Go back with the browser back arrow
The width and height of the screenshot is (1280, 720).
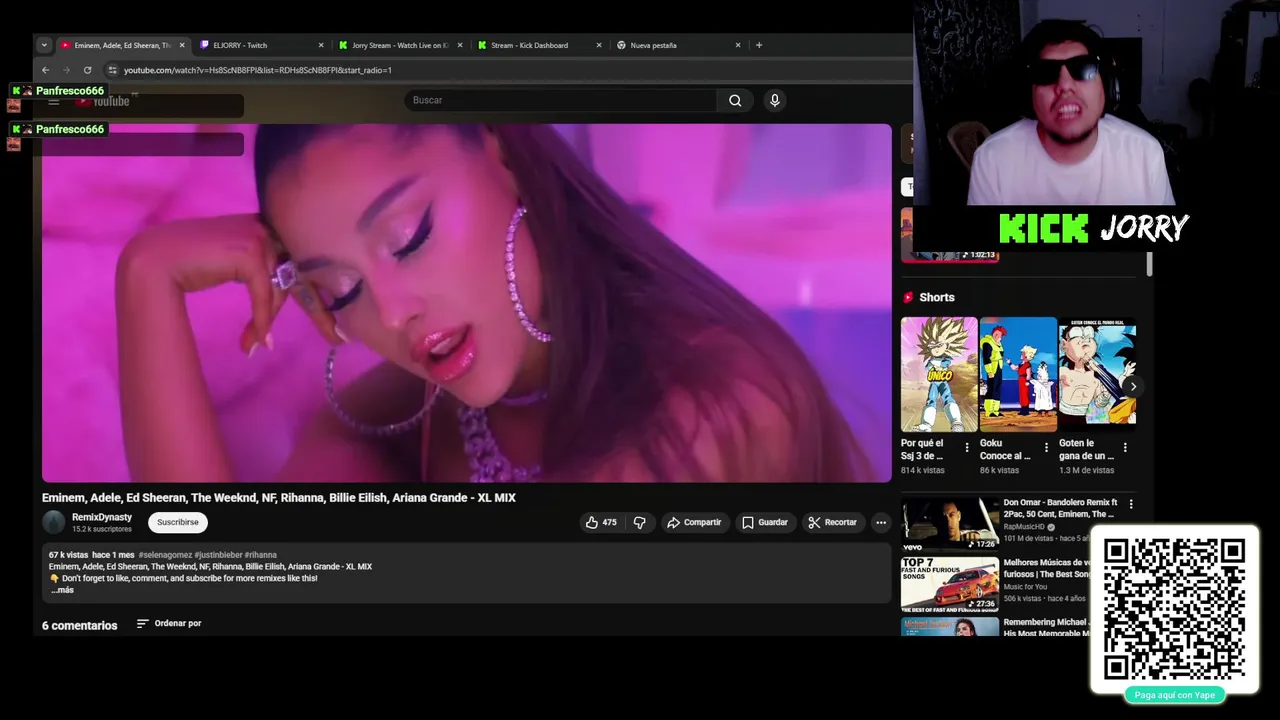(45, 70)
